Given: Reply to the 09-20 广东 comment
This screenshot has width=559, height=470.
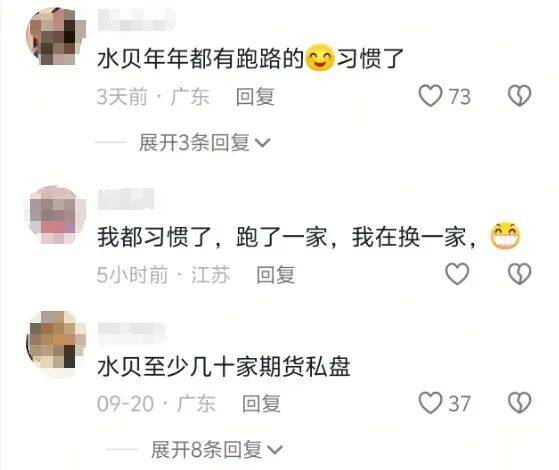Looking at the screenshot, I should (261, 404).
